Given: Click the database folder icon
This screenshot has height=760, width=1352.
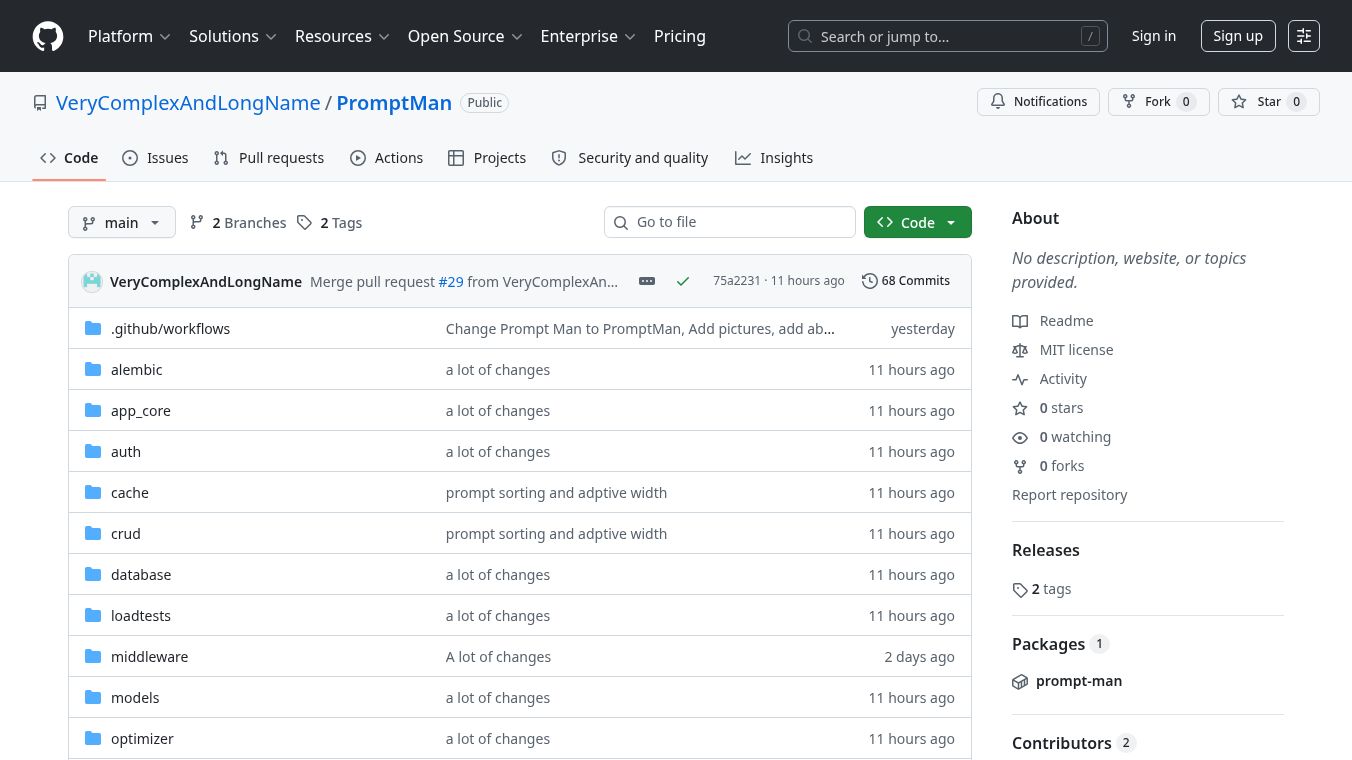Looking at the screenshot, I should tap(94, 574).
